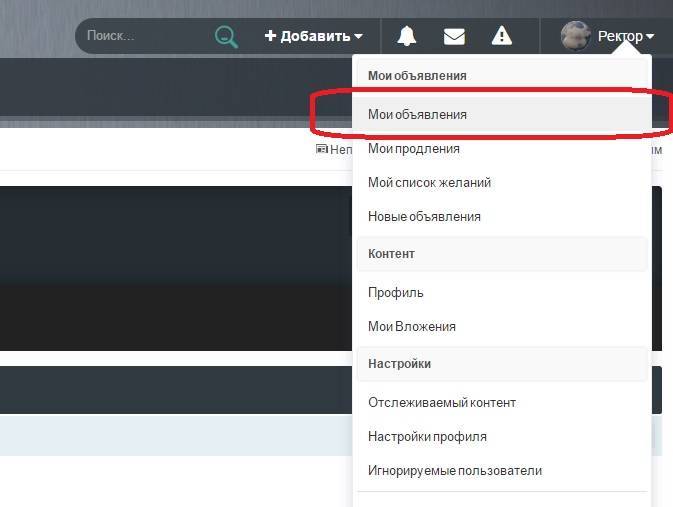673x507 pixels.
Task: Click the warning triangle reports icon
Action: click(x=502, y=36)
